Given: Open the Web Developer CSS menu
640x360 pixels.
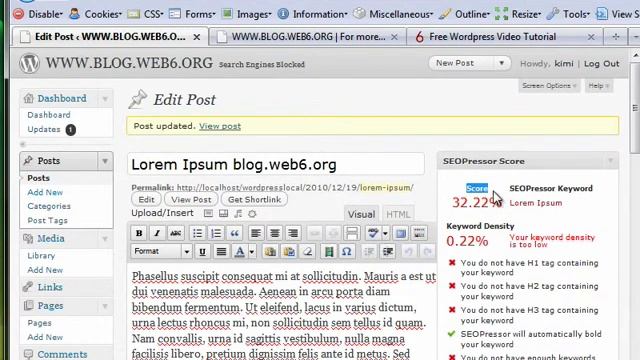Looking at the screenshot, I should pyautogui.click(x=146, y=14).
